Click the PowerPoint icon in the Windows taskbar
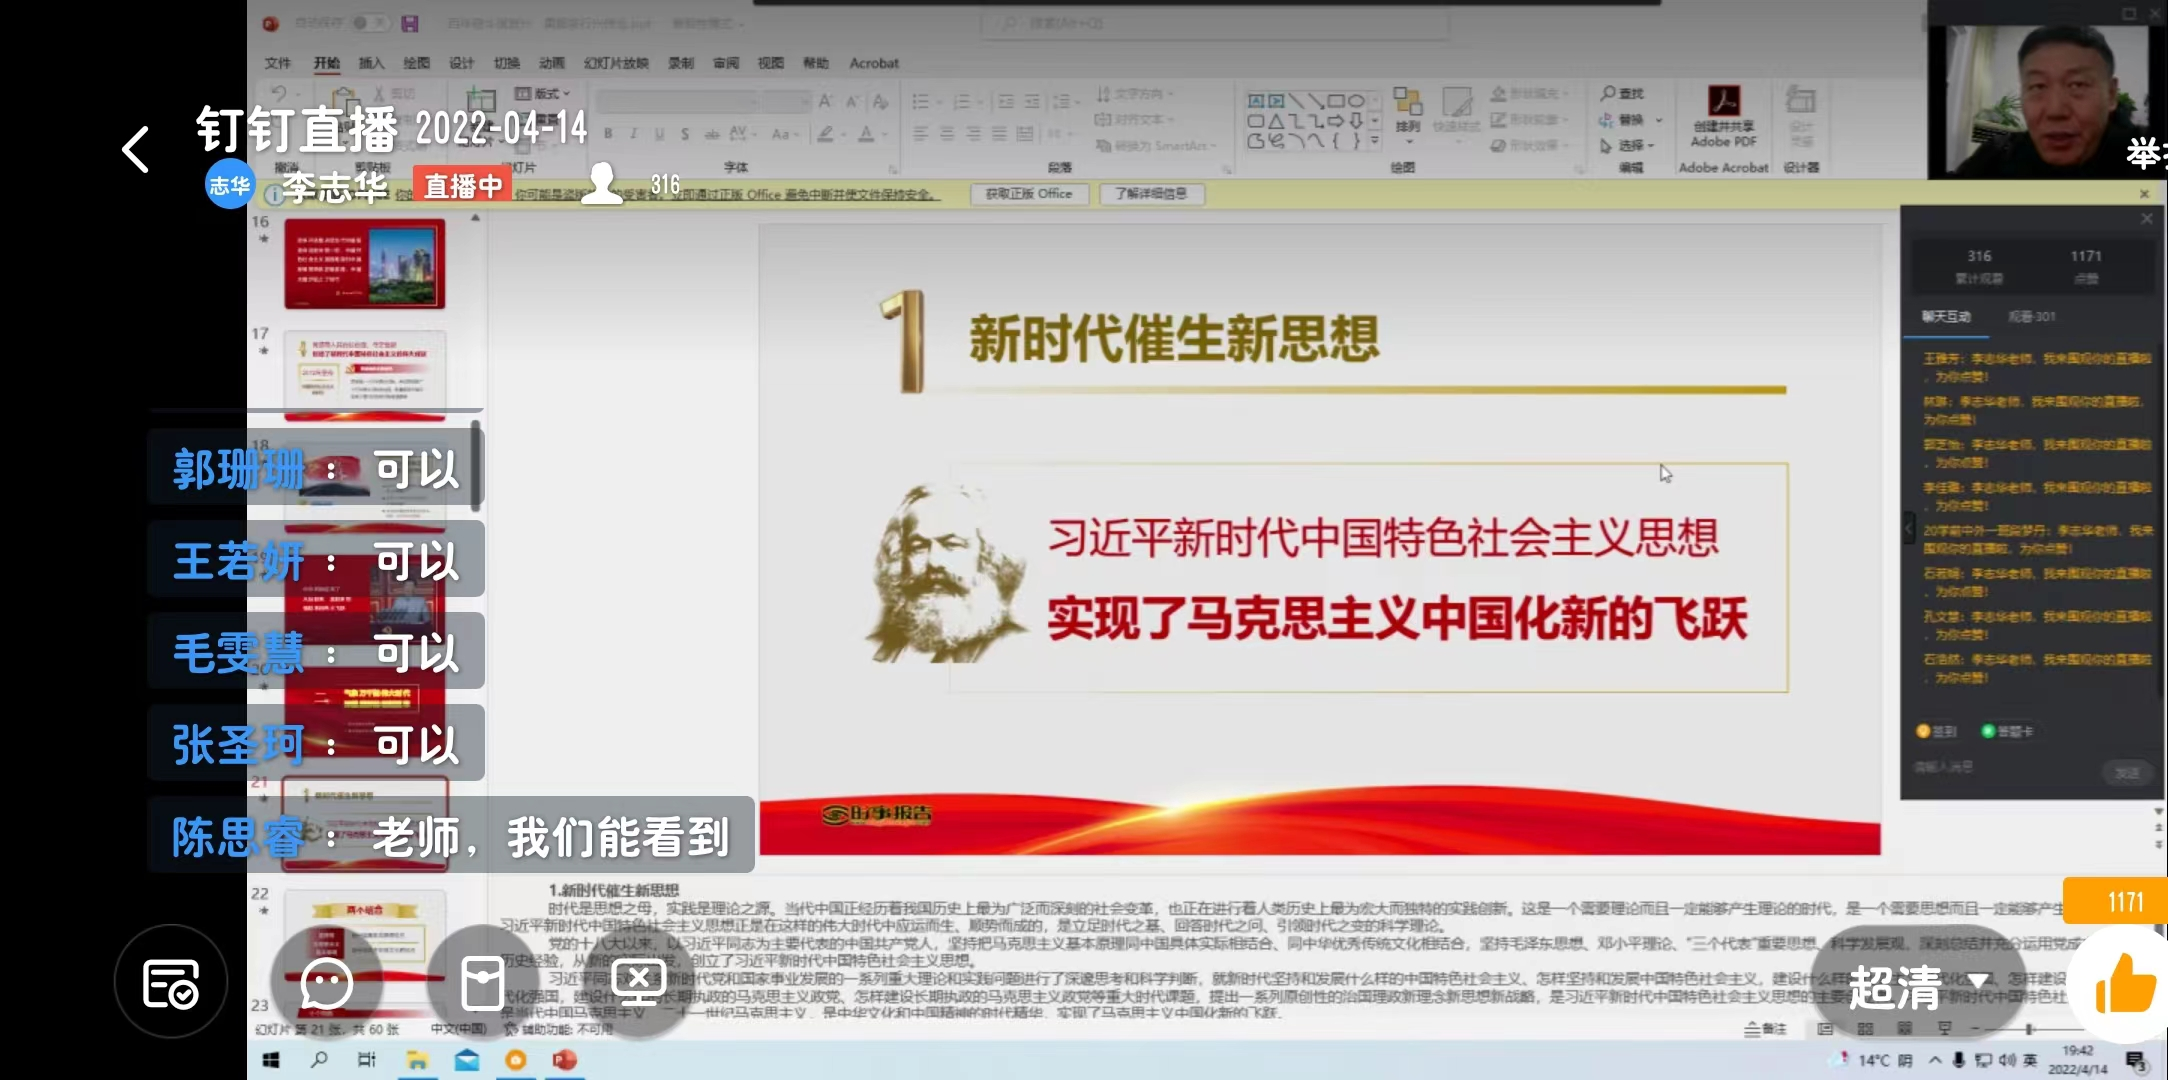Viewport: 2169px width, 1081px height. click(564, 1060)
